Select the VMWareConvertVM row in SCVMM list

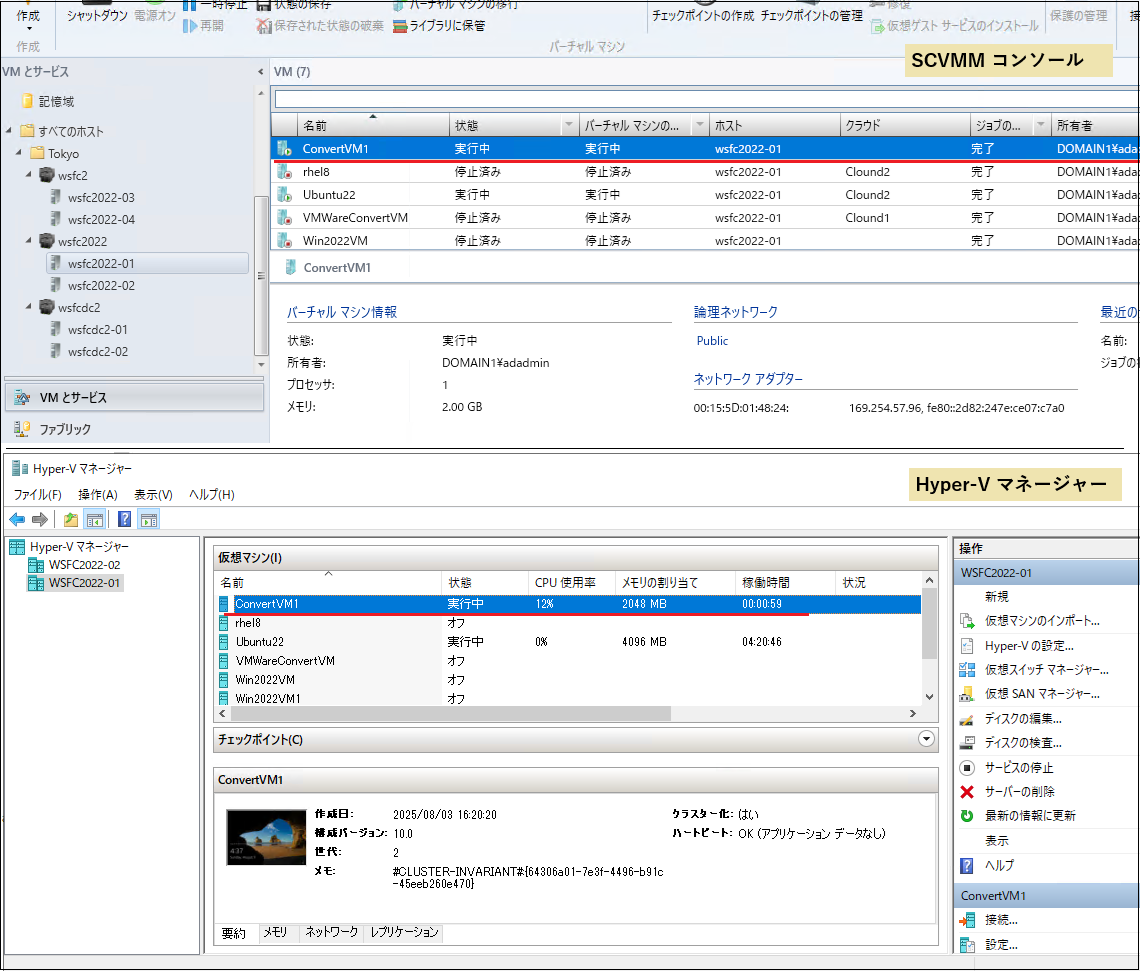pos(704,217)
